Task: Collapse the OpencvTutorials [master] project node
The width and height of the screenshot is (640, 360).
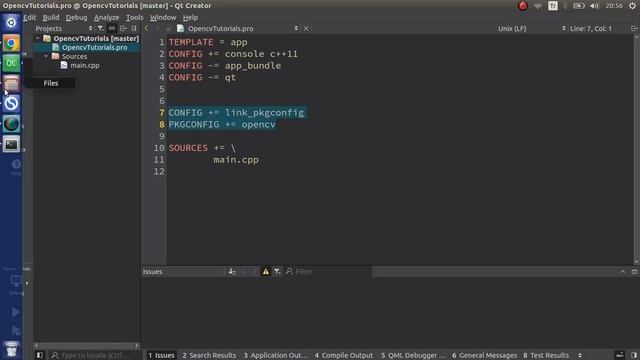Action: [x=38, y=38]
